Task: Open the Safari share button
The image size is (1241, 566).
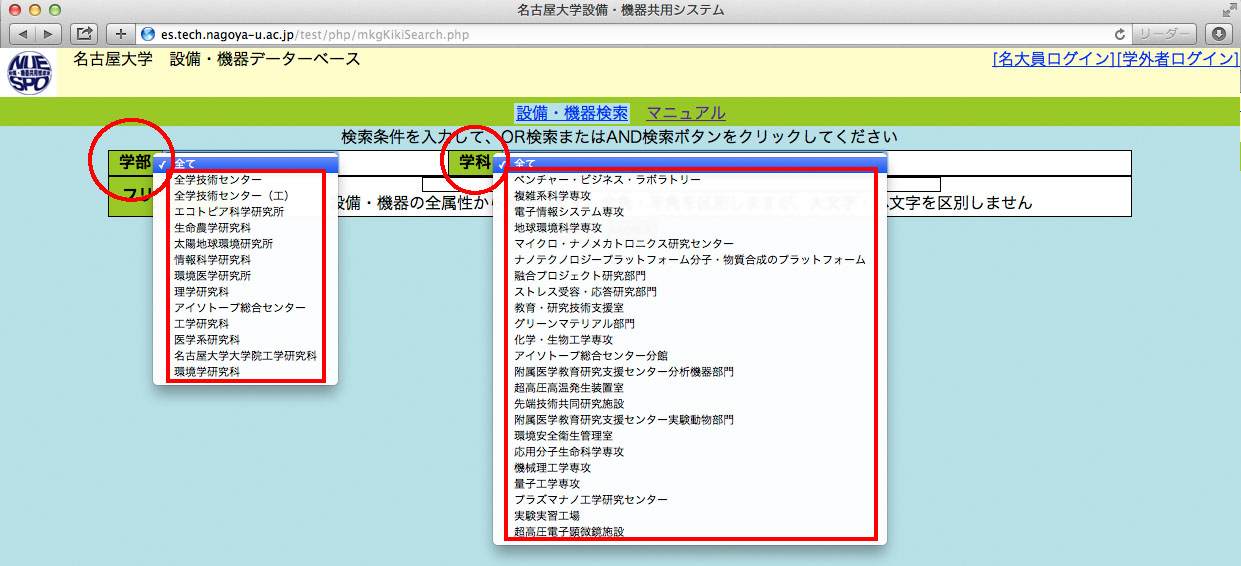Action: click(x=84, y=34)
